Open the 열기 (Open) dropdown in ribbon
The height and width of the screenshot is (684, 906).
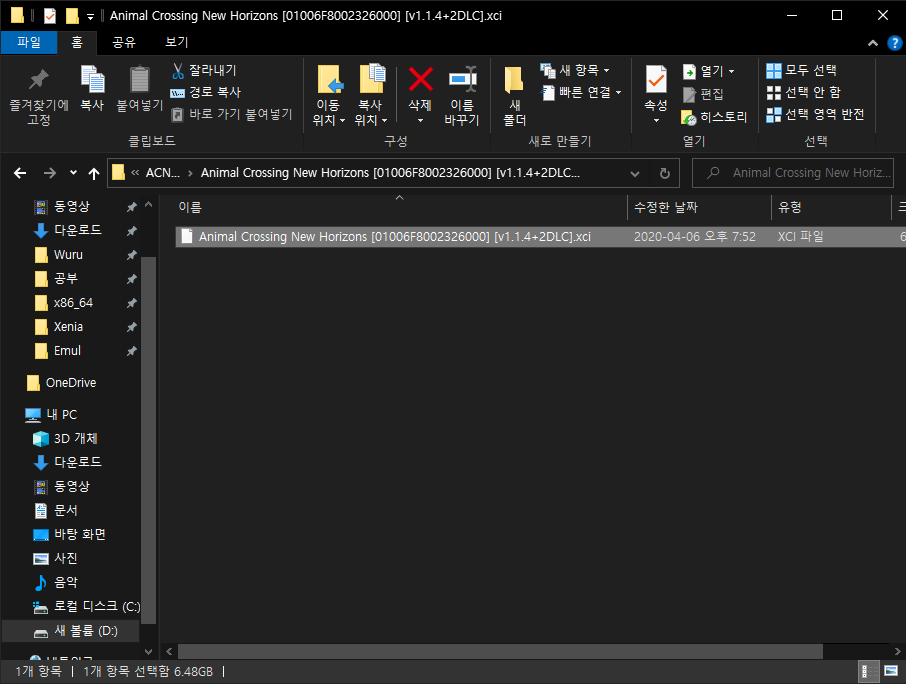pos(708,71)
